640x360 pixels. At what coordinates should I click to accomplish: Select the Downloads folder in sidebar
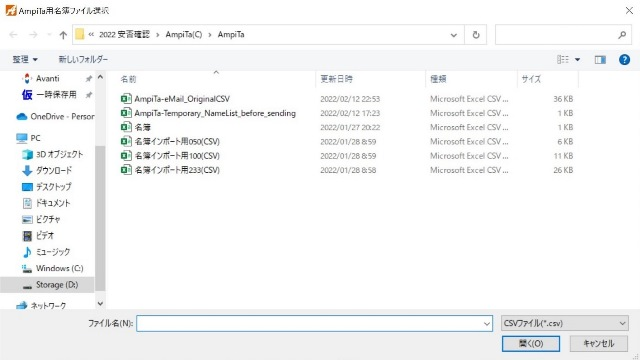click(47, 170)
